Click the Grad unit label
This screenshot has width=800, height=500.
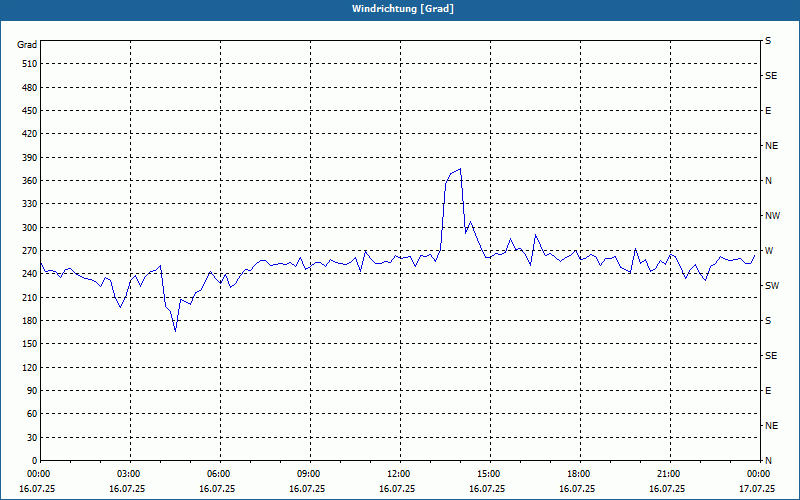pos(27,45)
